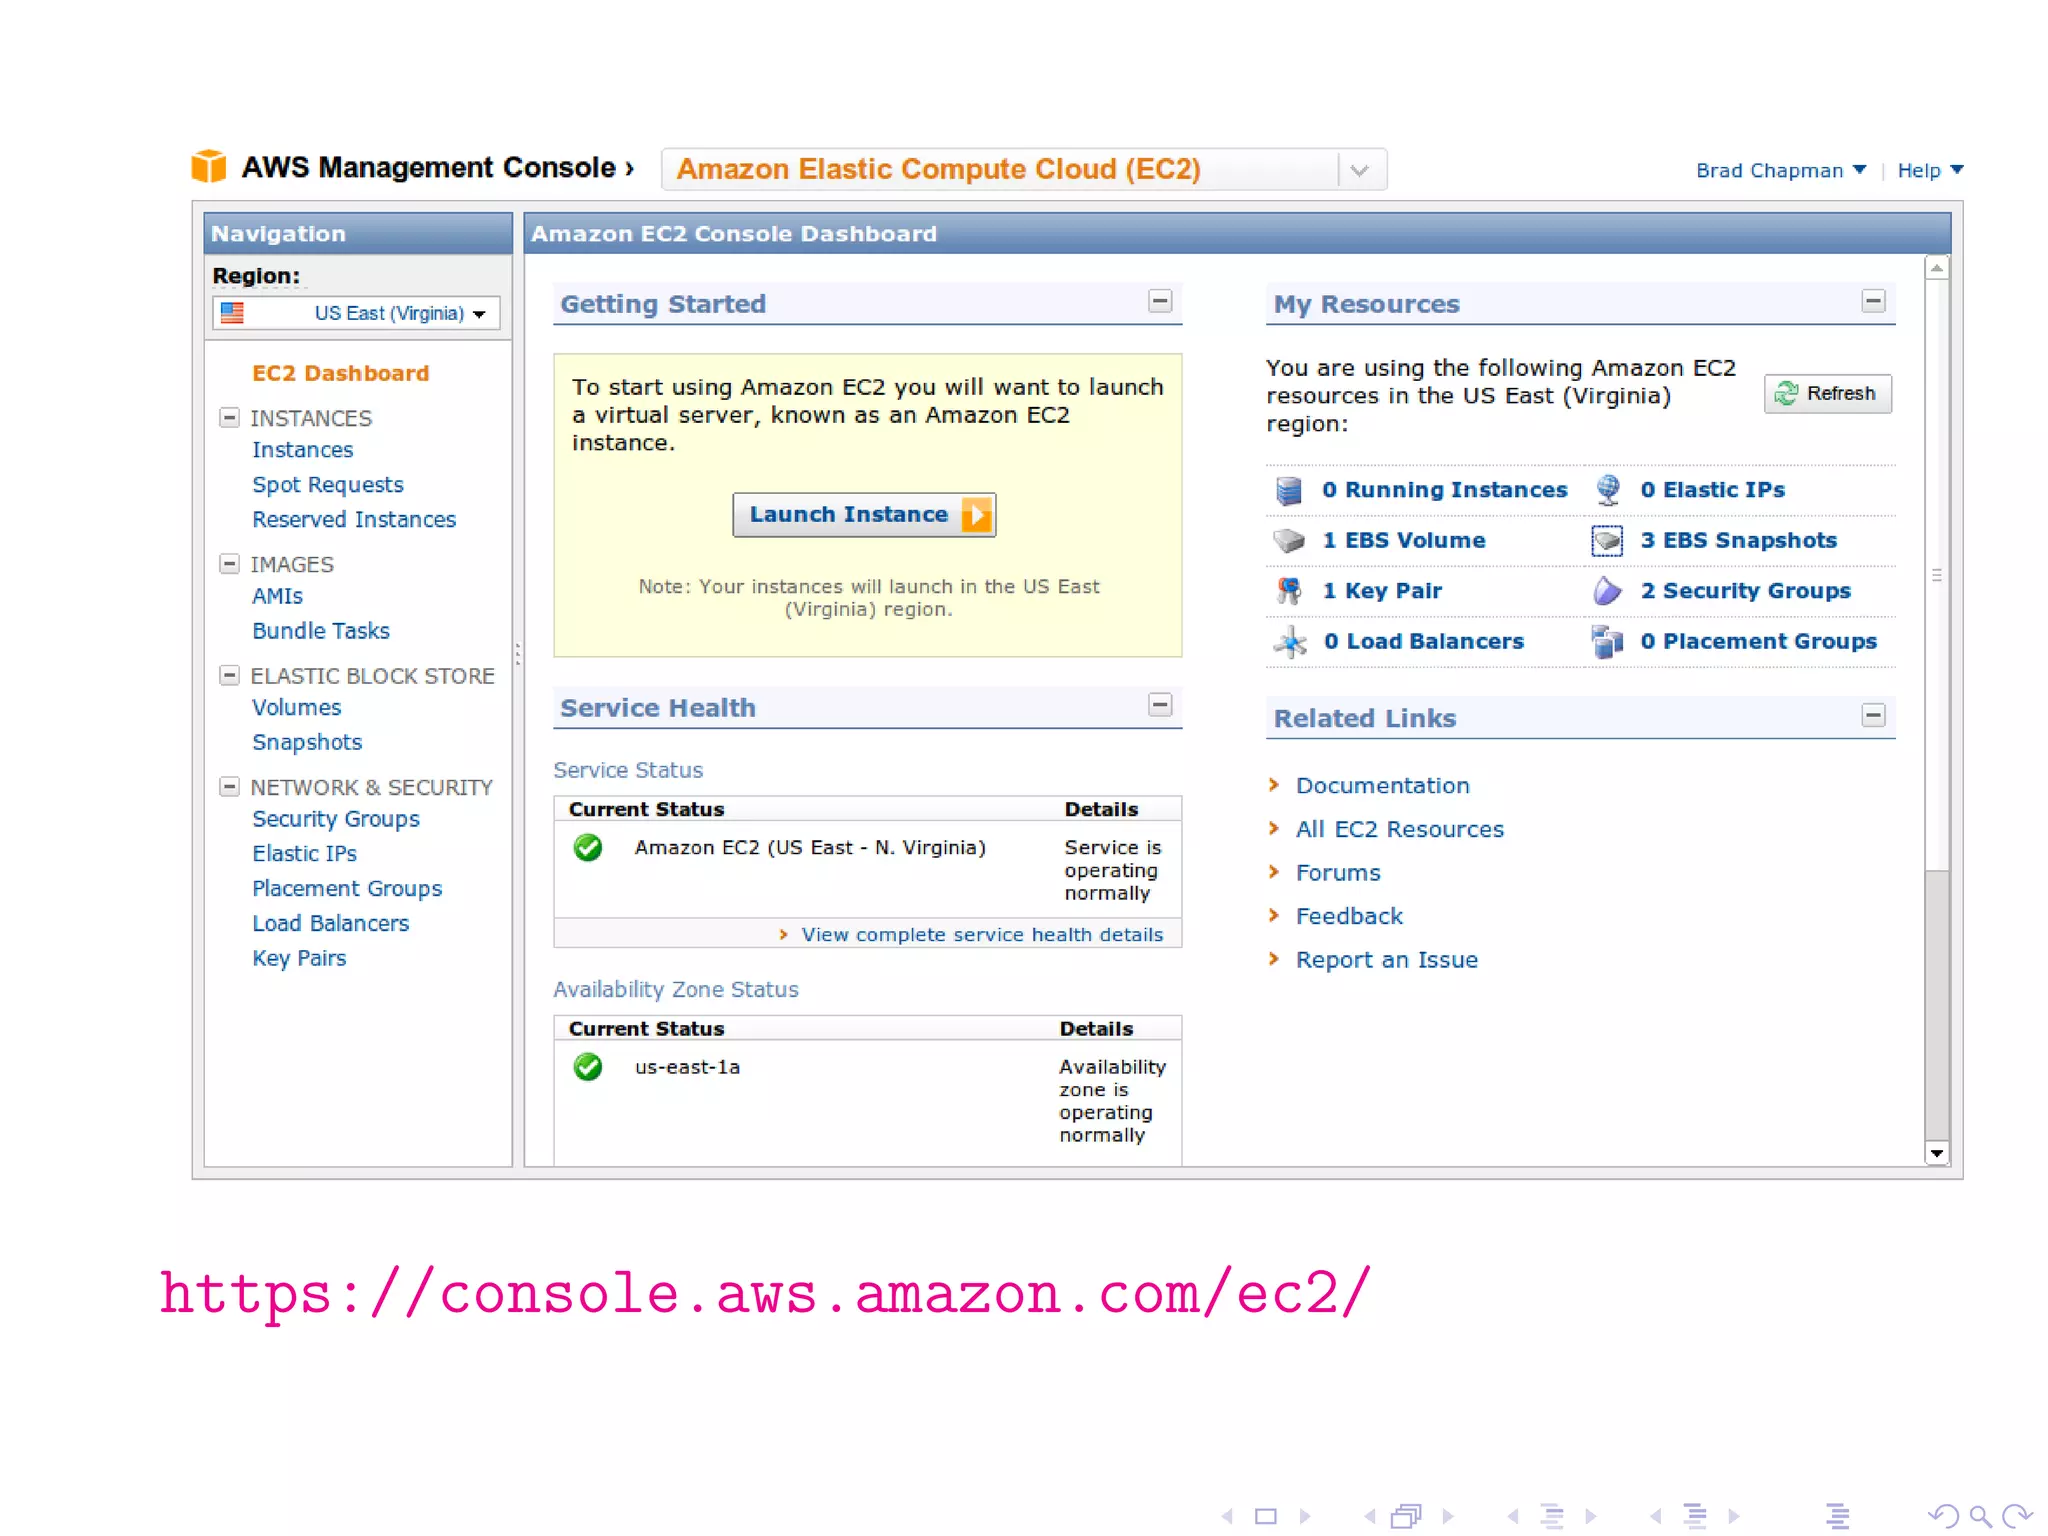Collapse the INSTANCES navigation section
Image resolution: width=2048 pixels, height=1536 pixels.
pos(229,417)
